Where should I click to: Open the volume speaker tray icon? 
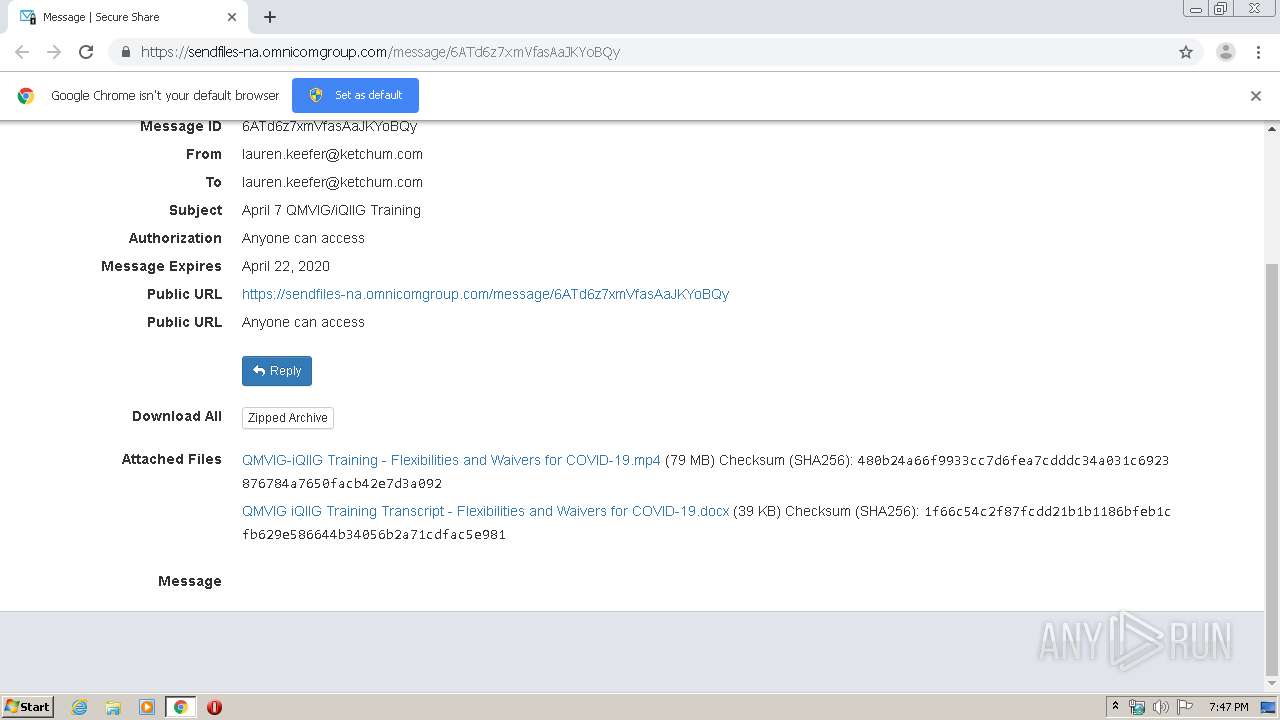coord(1161,707)
